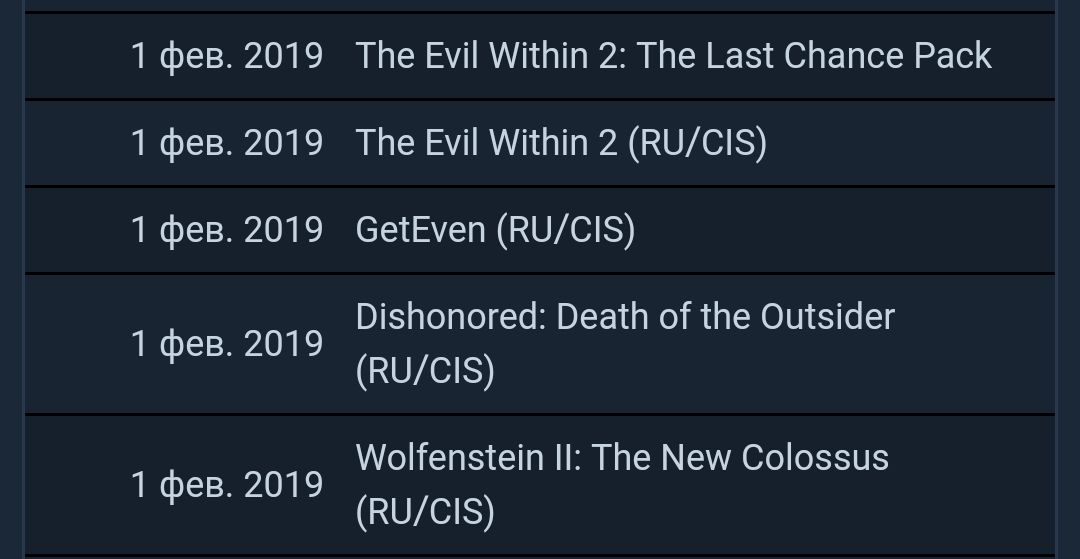This screenshot has width=1080, height=559.
Task: Click the (RU/CIS) line under Dishonored title
Action: click(x=425, y=371)
